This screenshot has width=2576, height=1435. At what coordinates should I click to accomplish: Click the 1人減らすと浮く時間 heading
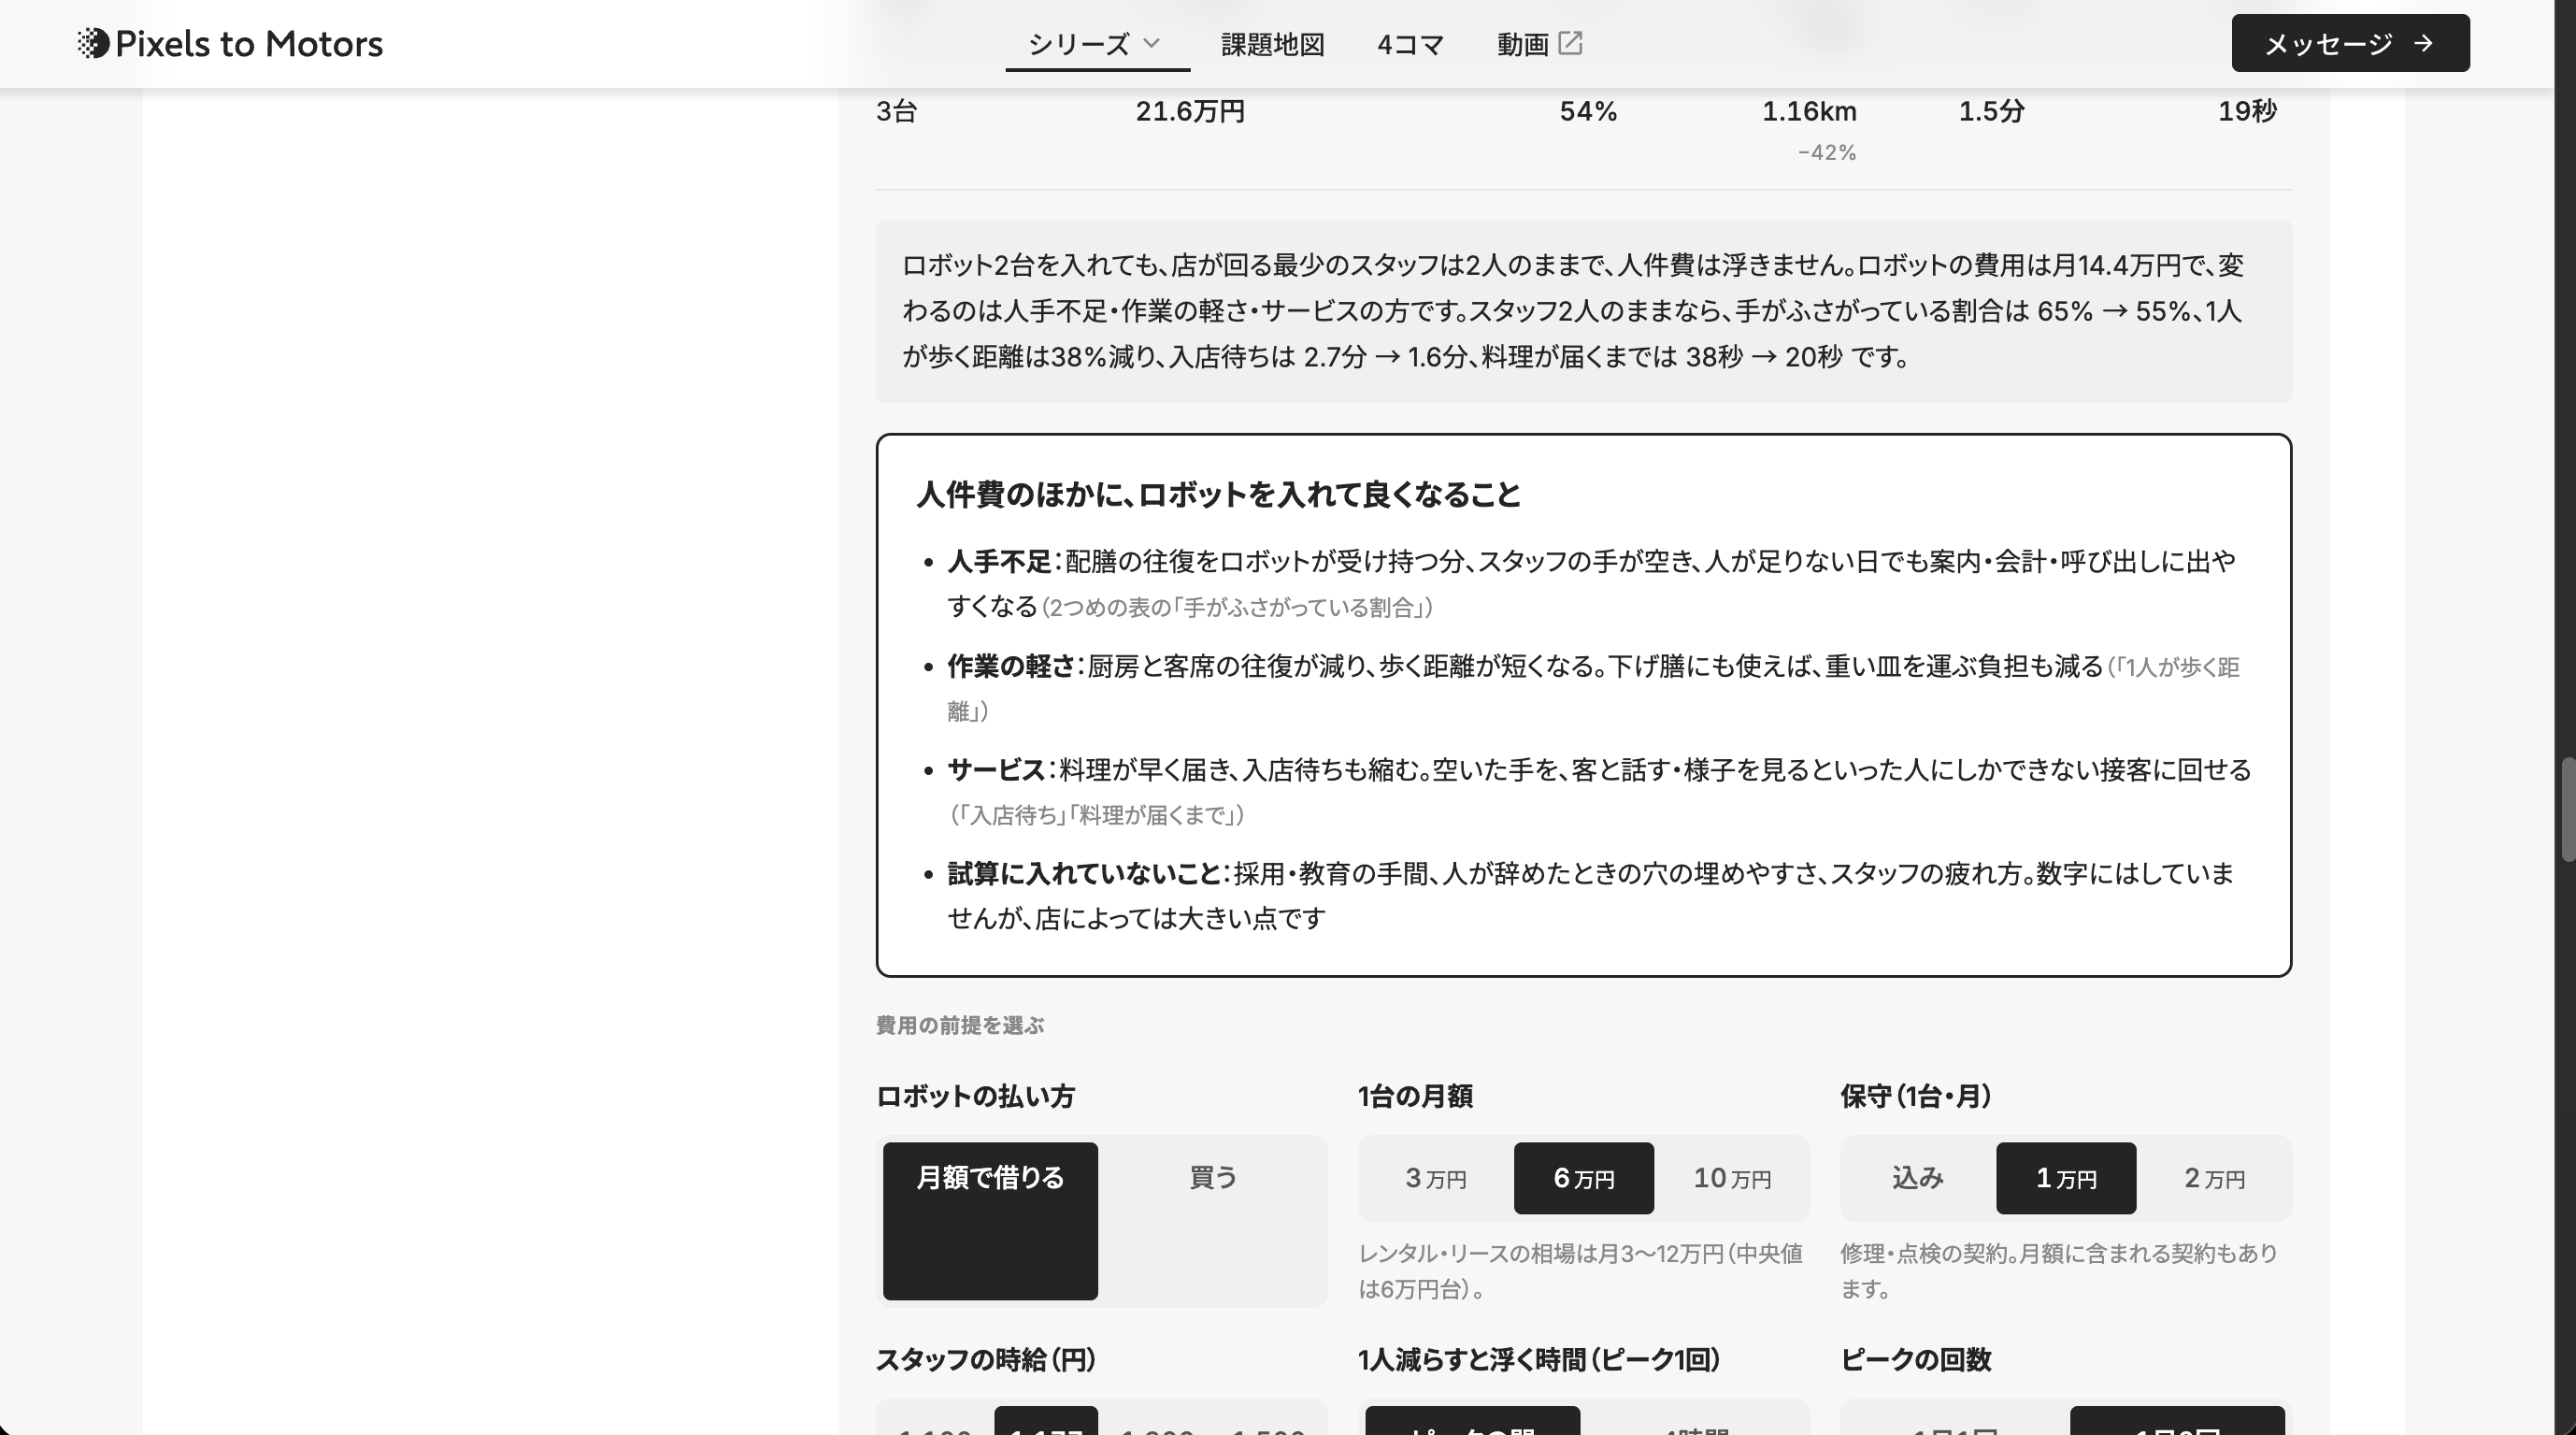(1539, 1360)
